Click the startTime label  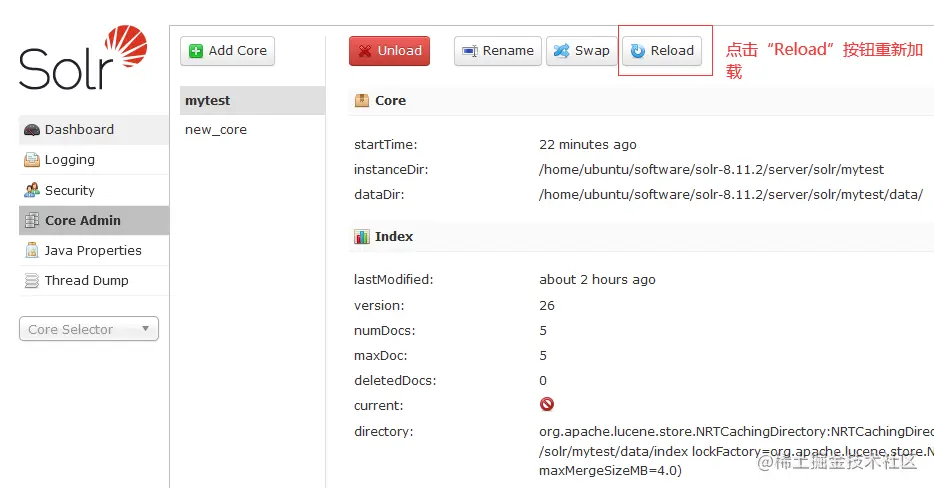point(385,145)
